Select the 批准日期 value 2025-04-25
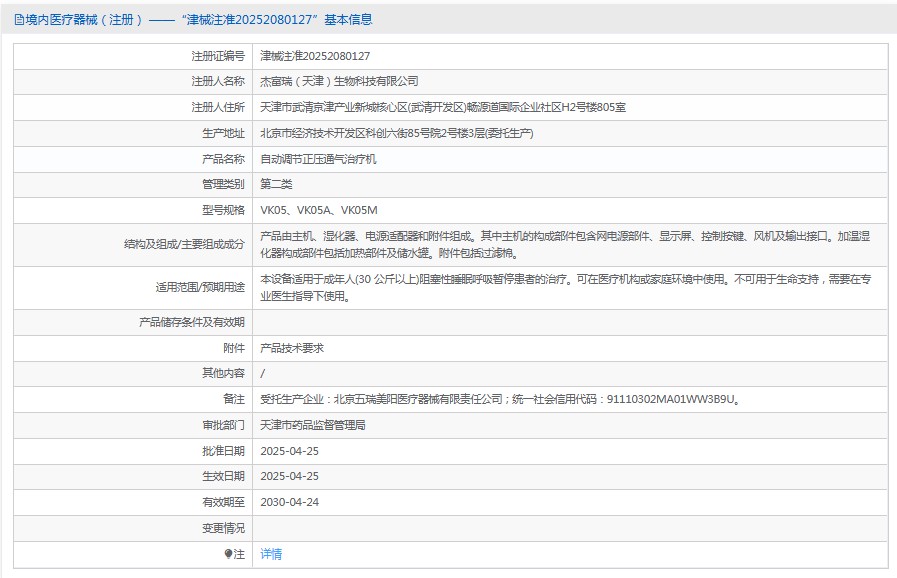Screen dimensions: 897x578 [x=289, y=451]
